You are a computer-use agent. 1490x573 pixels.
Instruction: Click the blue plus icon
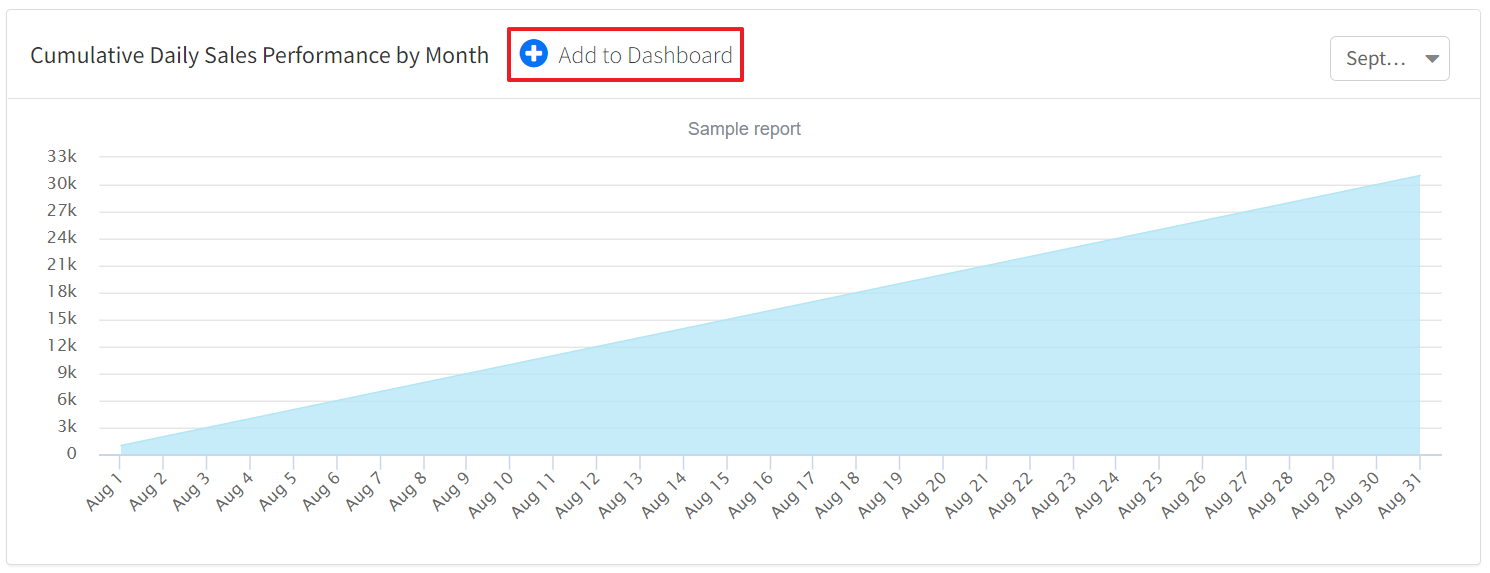coord(534,54)
